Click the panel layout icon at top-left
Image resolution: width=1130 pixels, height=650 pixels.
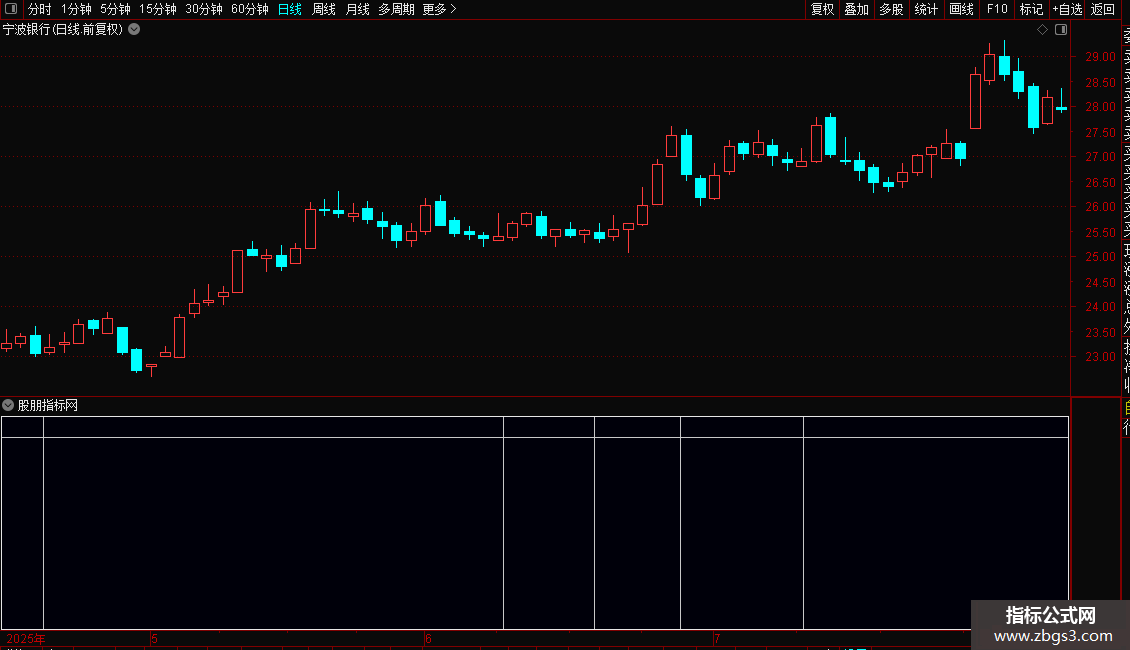click(x=11, y=9)
